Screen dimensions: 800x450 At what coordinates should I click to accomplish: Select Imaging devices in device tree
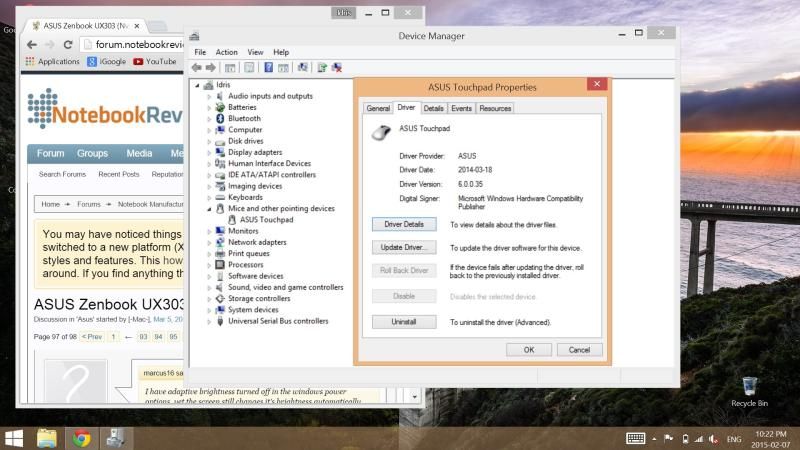point(255,186)
